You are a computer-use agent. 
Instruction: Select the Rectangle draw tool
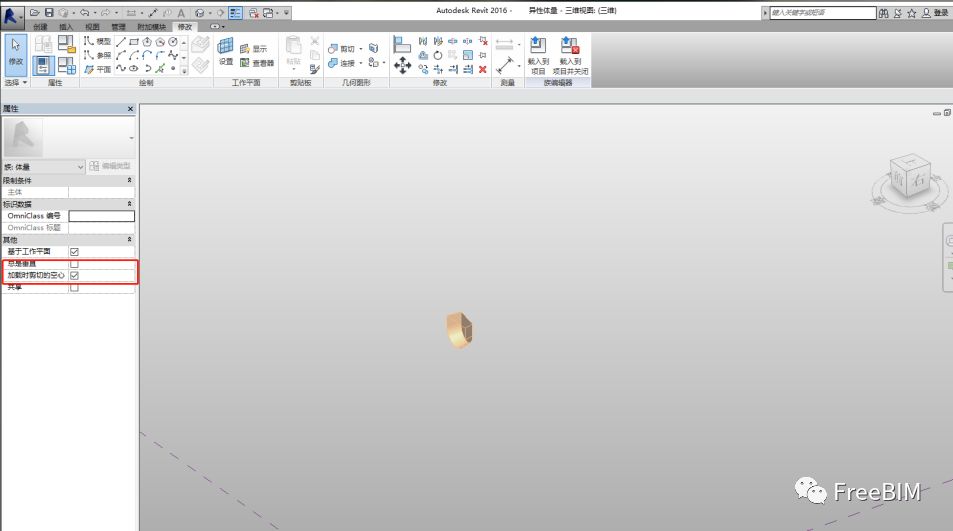134,42
